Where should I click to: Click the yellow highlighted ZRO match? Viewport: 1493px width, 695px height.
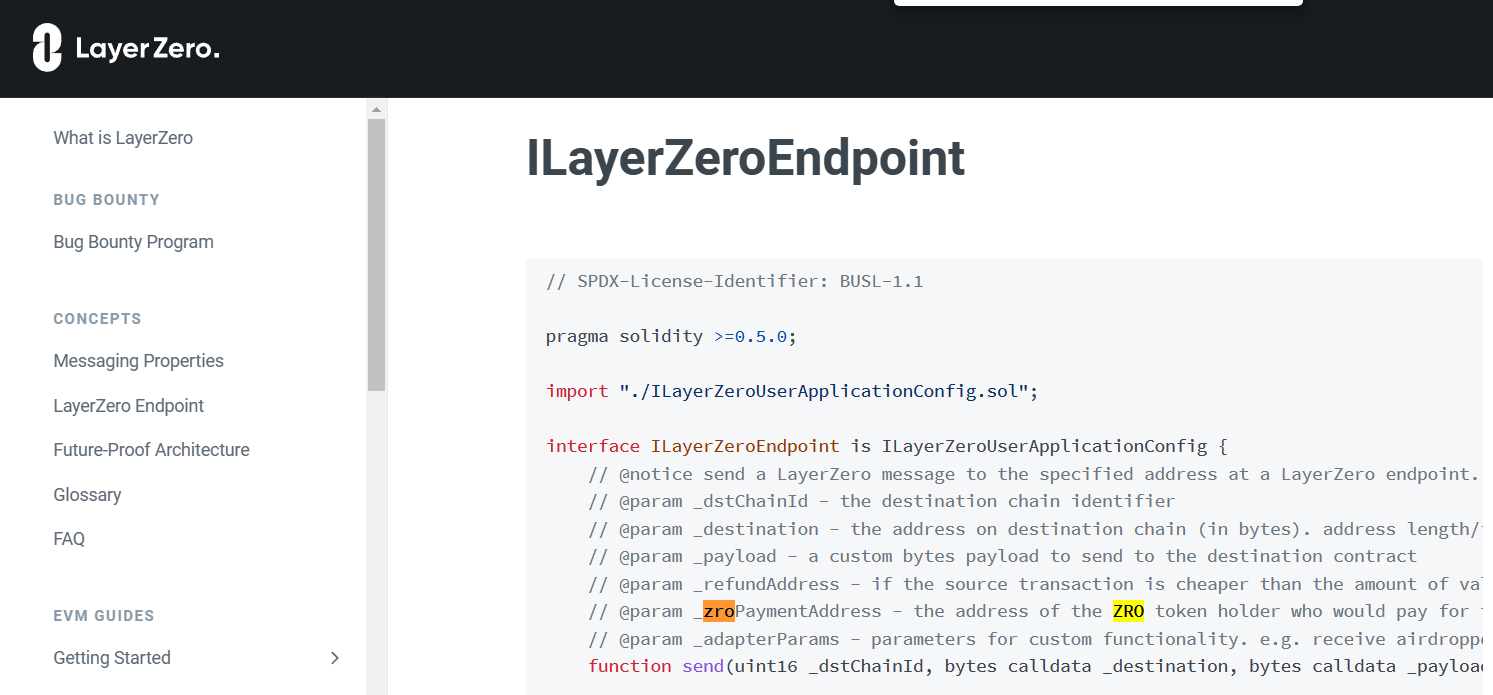1128,611
